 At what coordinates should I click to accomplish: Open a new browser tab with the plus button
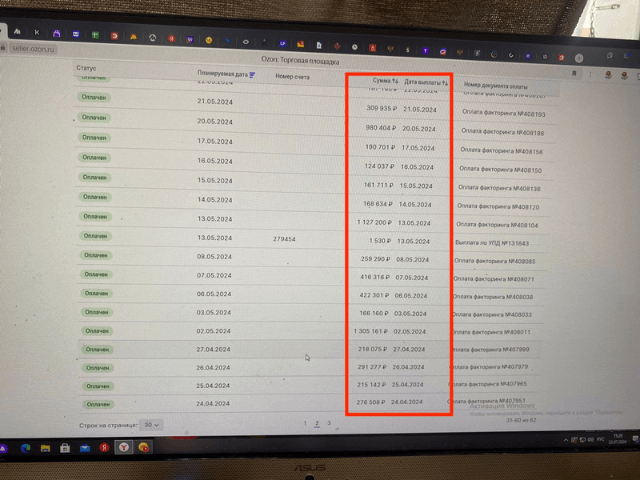pyautogui.click(x=579, y=58)
